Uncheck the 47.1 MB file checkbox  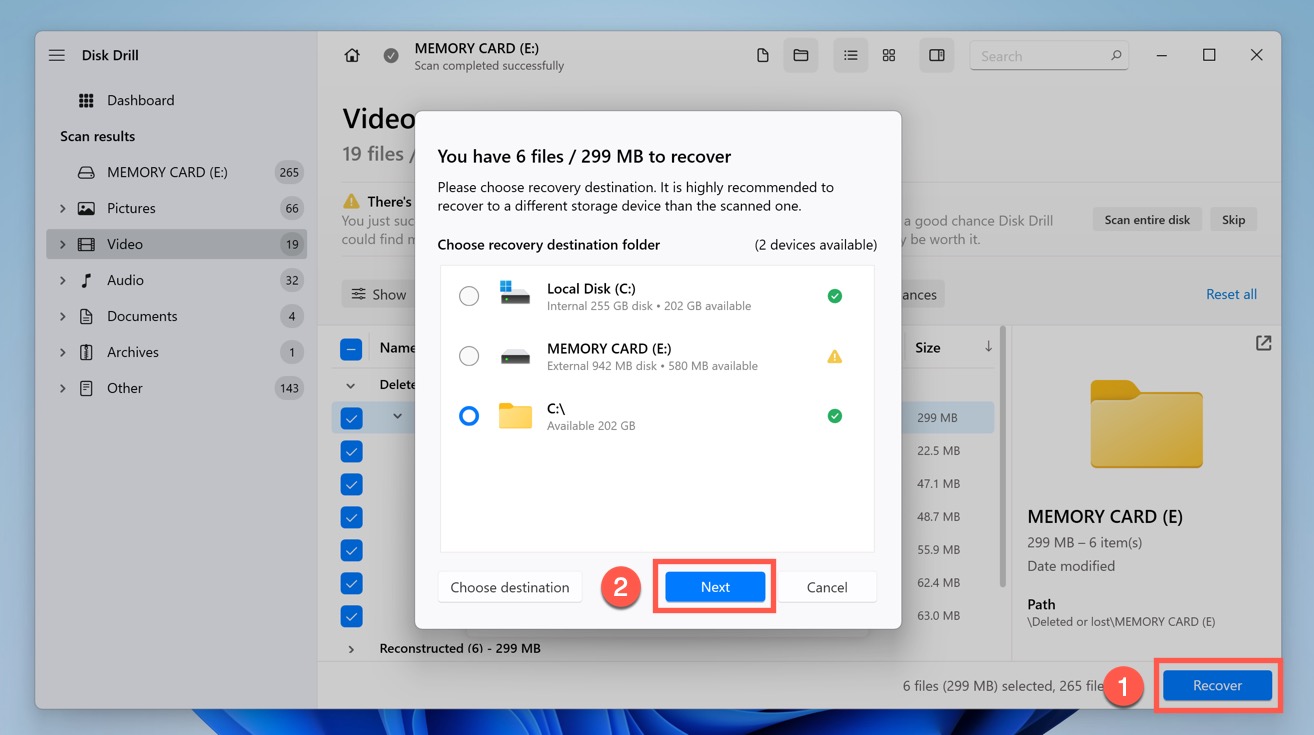pyautogui.click(x=351, y=484)
